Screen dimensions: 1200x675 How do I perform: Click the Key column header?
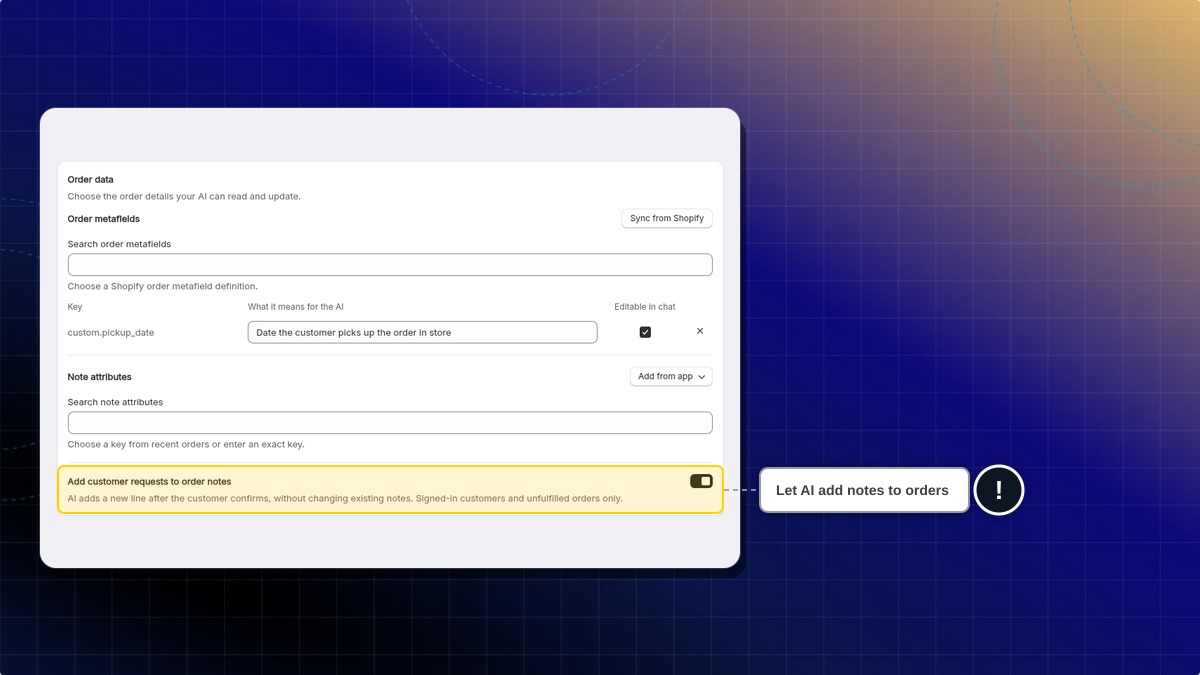tap(75, 307)
